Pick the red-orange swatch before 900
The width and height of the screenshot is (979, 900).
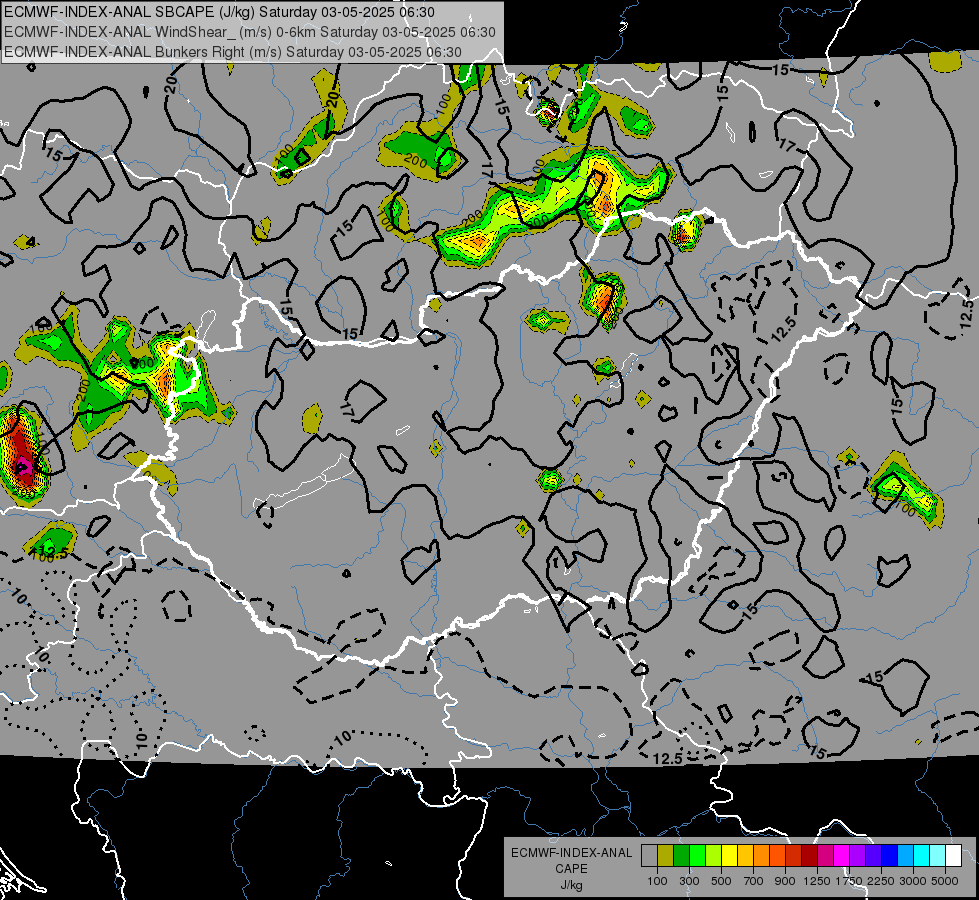777,856
